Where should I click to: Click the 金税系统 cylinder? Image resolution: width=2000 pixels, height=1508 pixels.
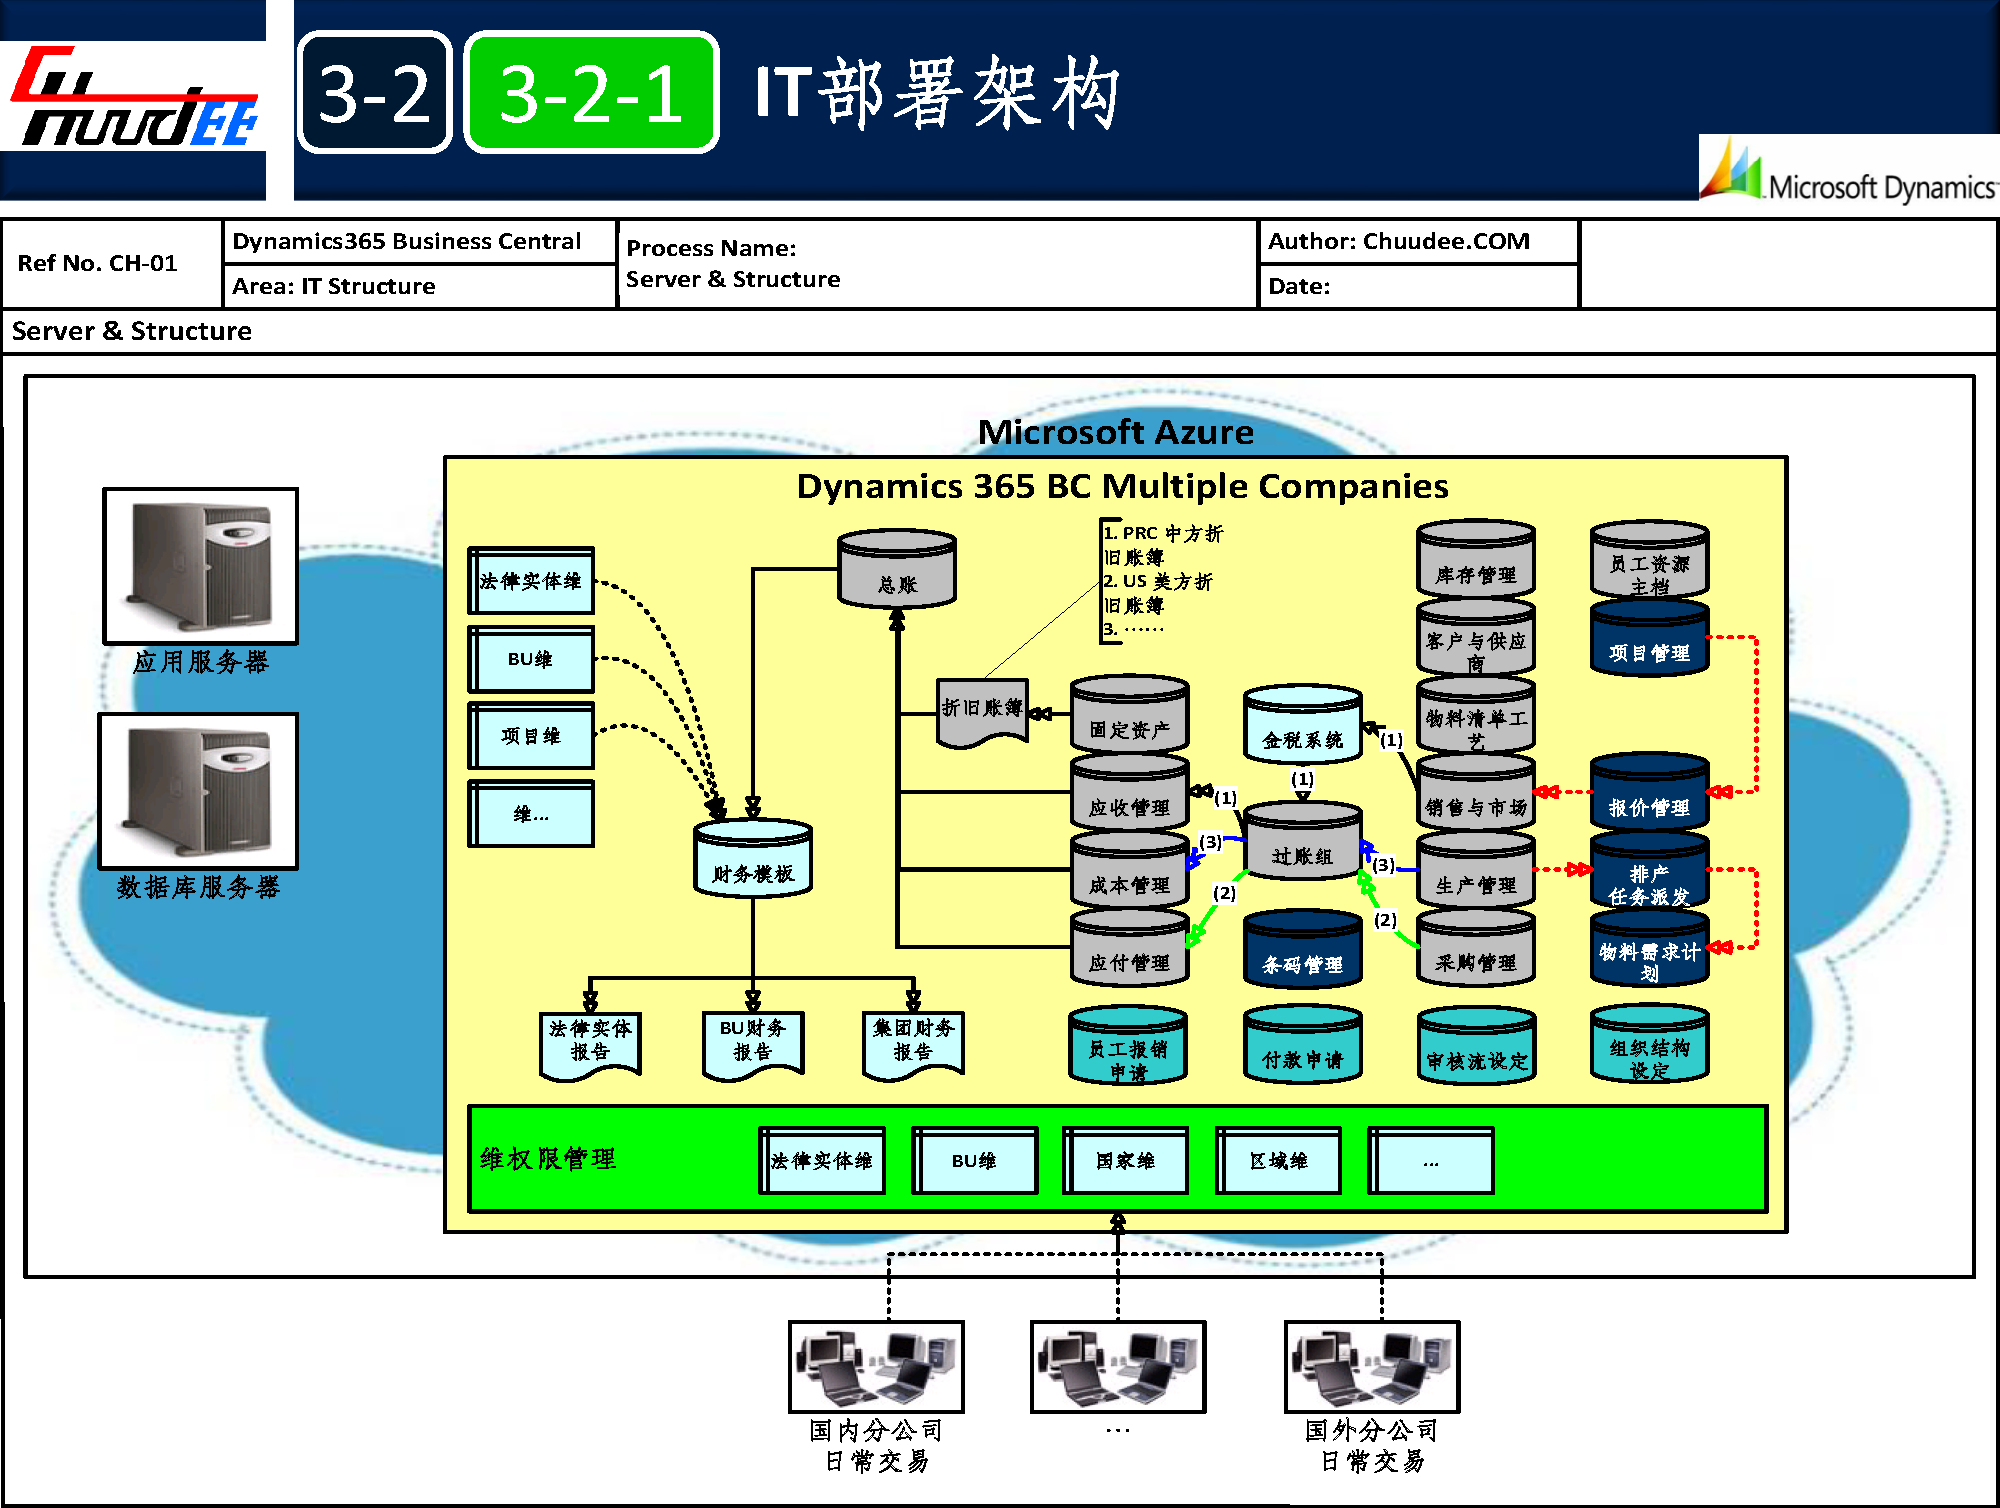click(1302, 726)
